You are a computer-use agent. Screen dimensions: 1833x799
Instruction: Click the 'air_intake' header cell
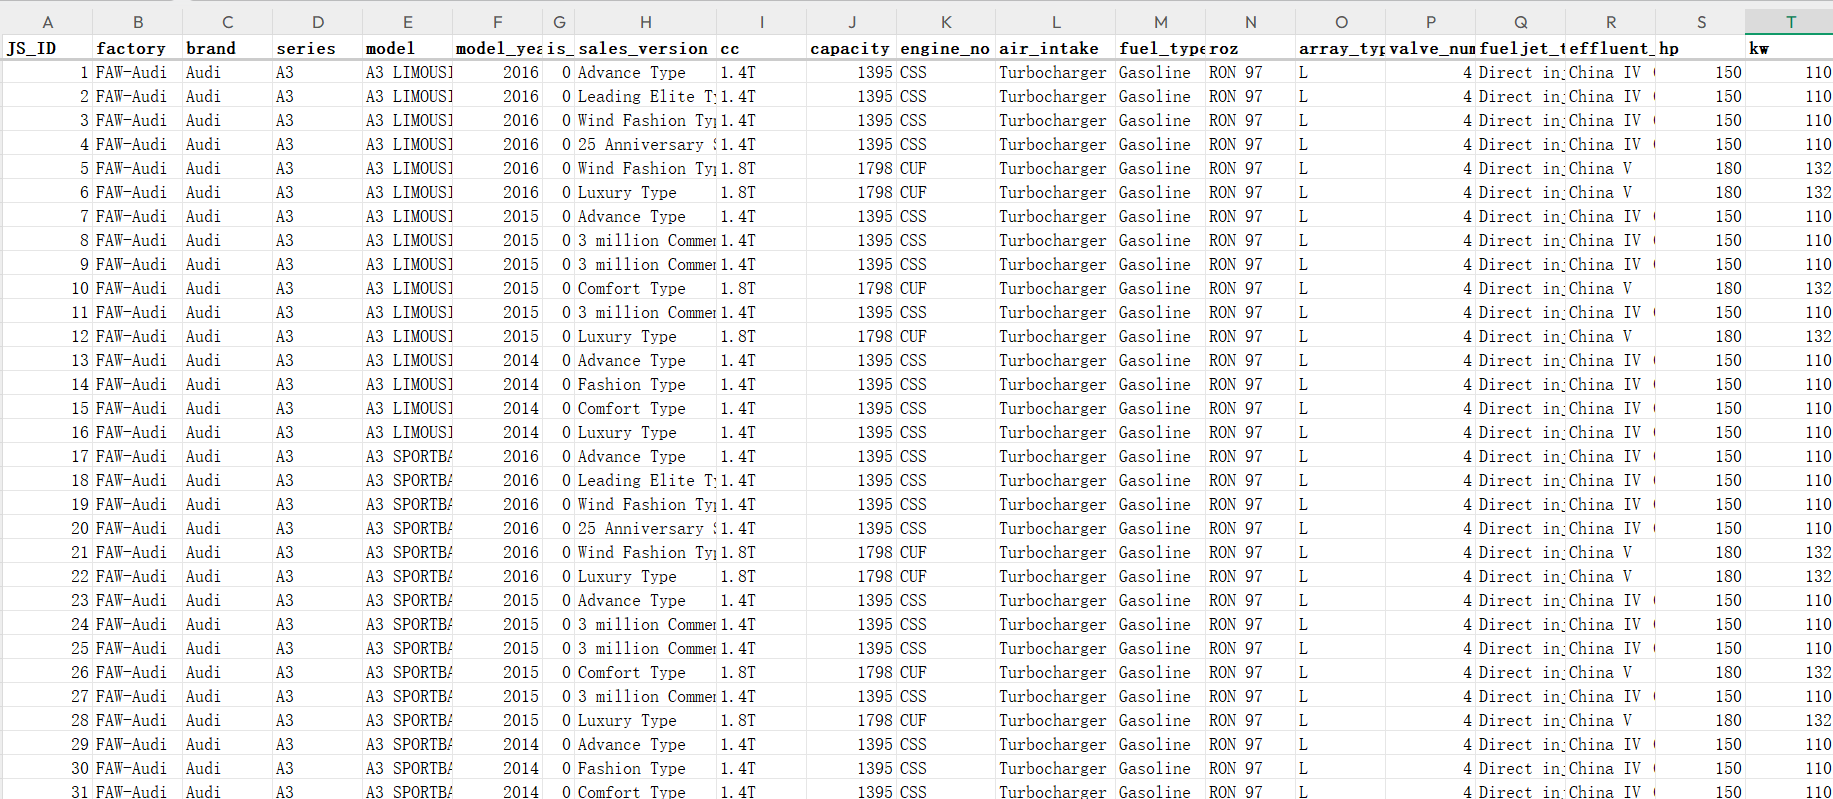tap(1055, 48)
